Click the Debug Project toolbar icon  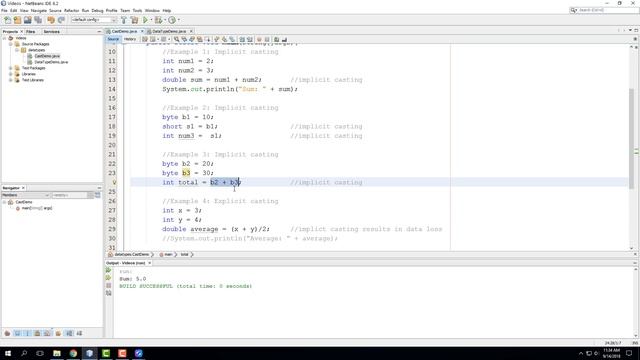pos(158,20)
